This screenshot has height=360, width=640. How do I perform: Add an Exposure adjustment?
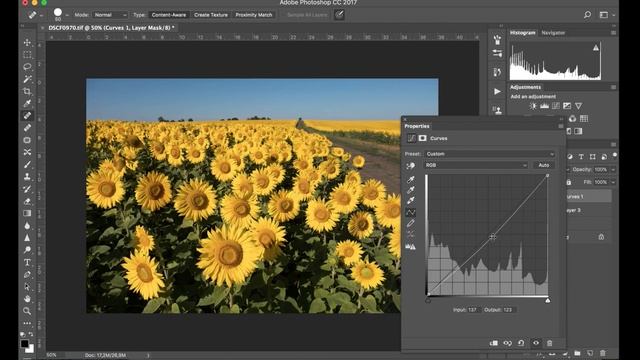(x=567, y=106)
